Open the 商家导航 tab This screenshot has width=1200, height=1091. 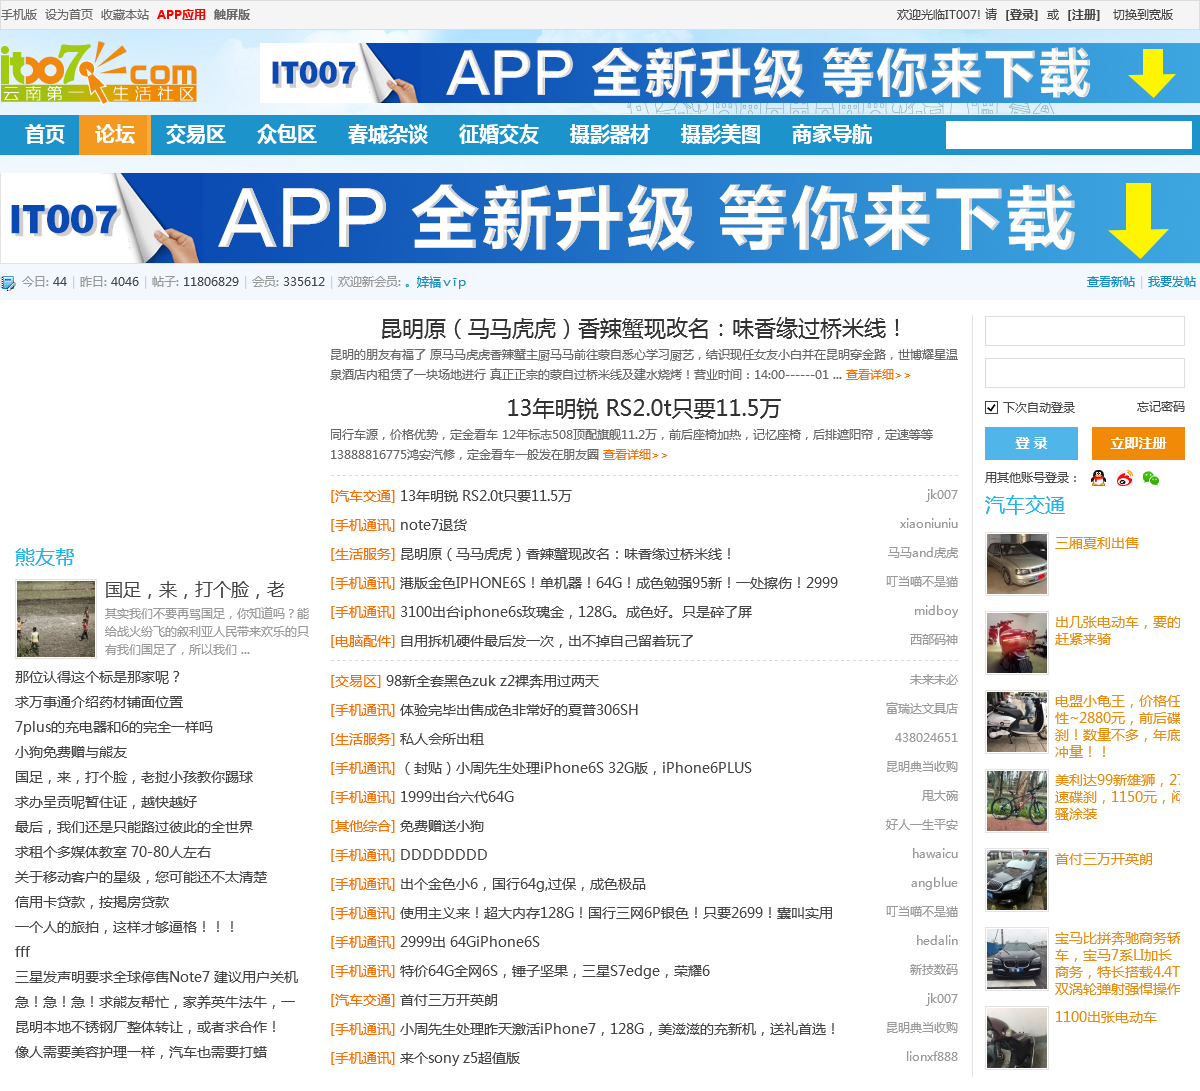click(x=832, y=135)
